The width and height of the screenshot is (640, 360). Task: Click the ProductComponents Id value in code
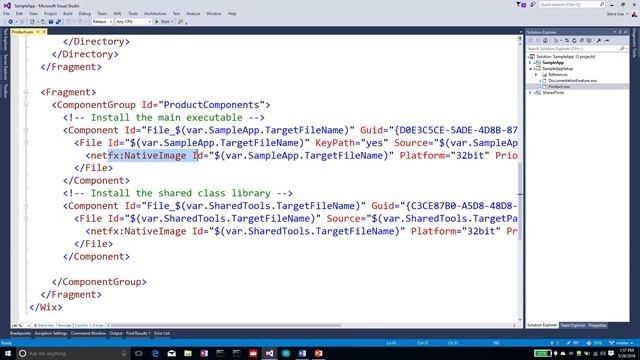(211, 105)
